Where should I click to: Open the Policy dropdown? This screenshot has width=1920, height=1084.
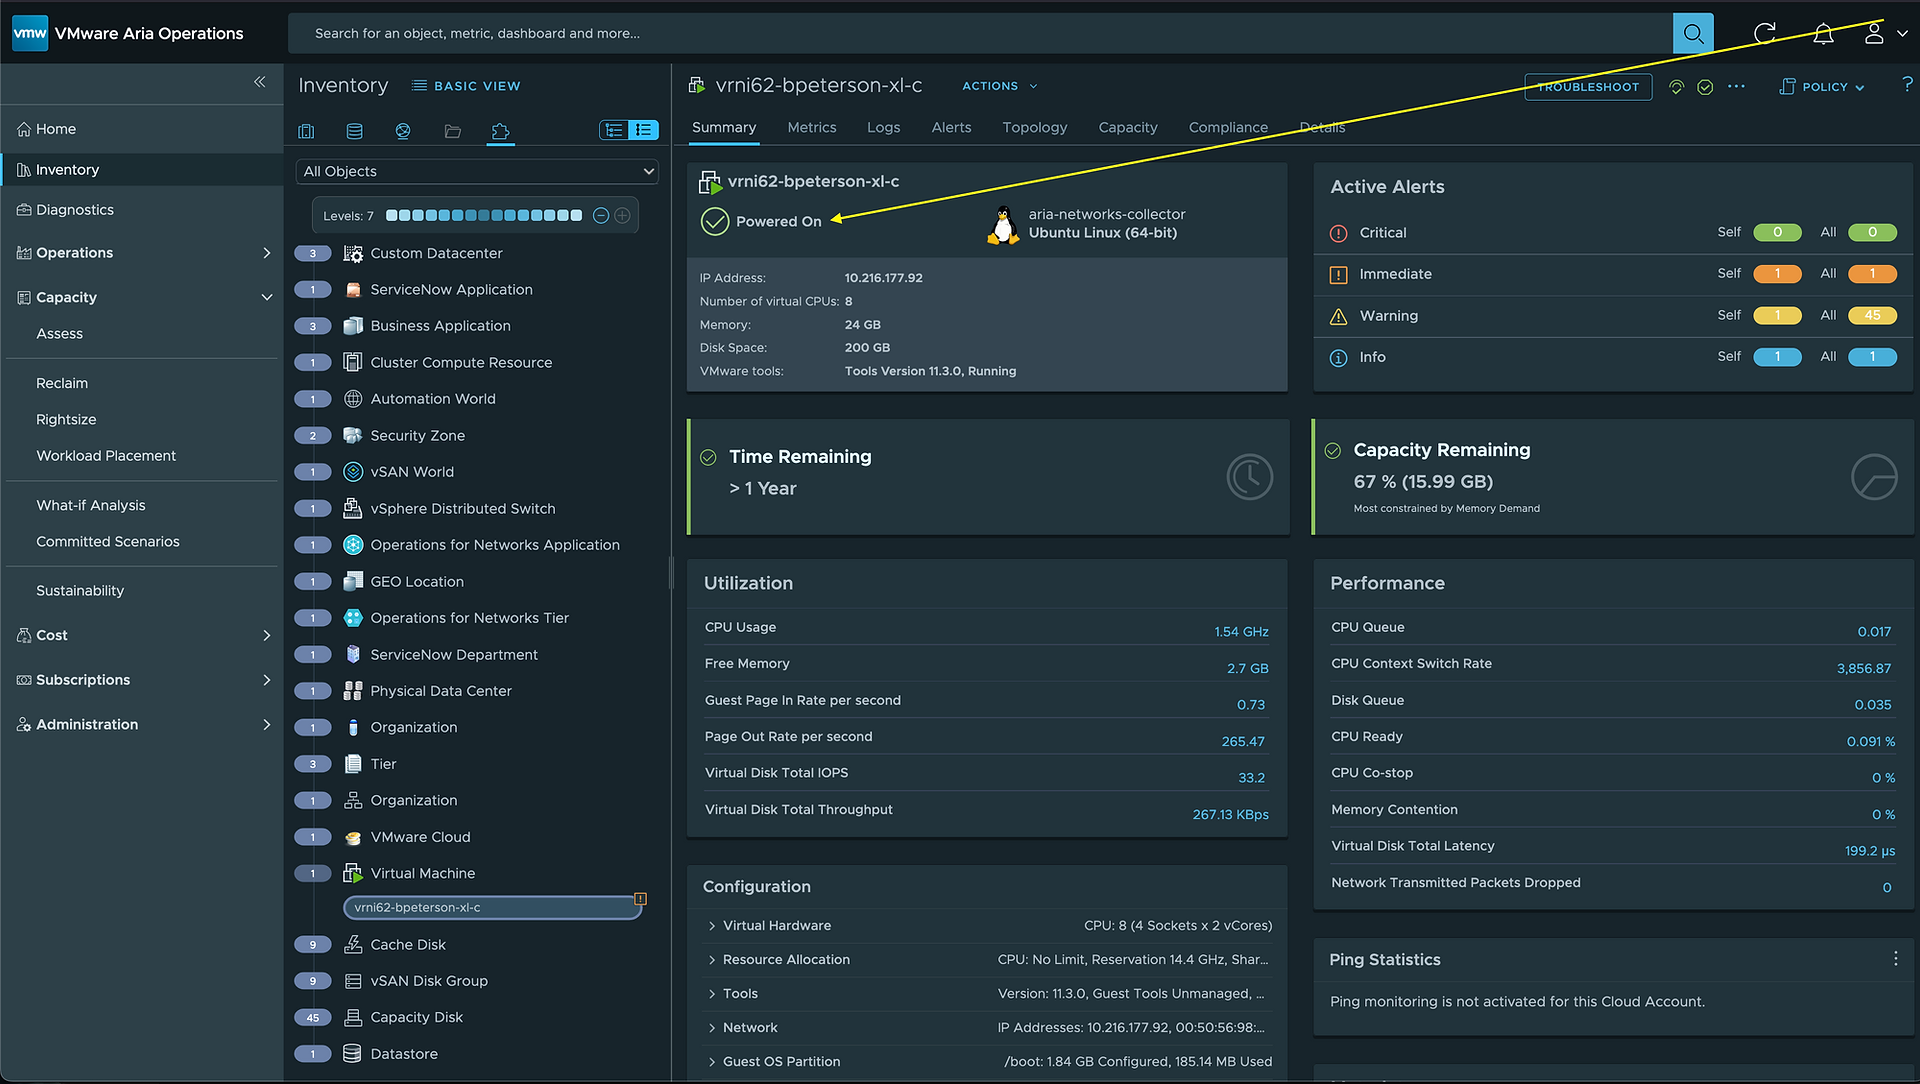pyautogui.click(x=1823, y=87)
